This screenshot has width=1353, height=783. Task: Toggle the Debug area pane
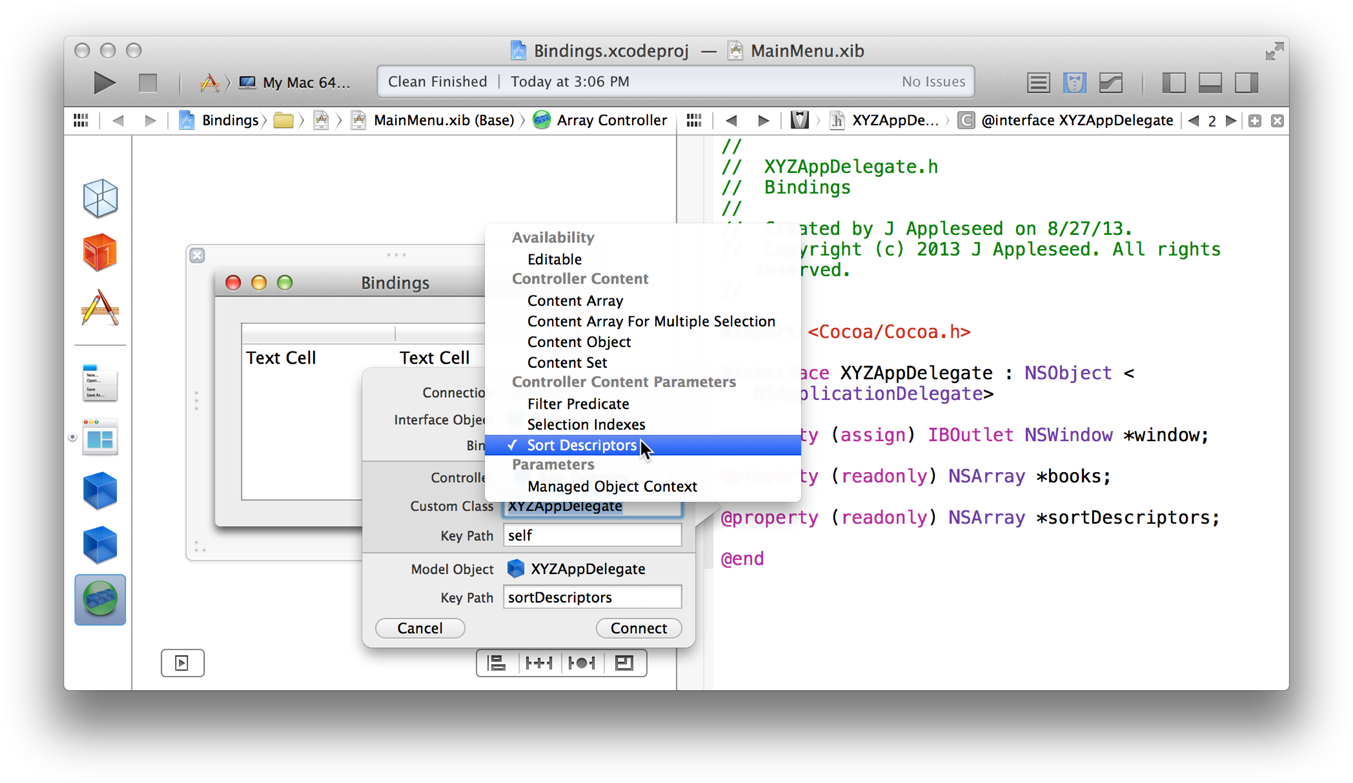1210,83
